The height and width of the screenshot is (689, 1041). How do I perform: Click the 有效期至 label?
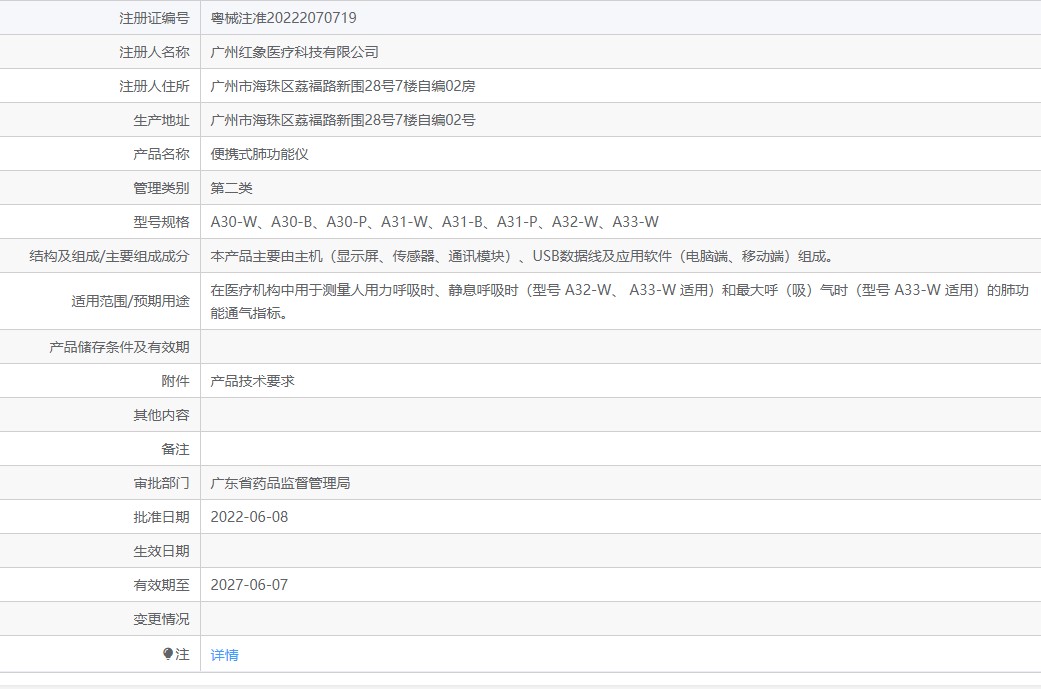161,585
